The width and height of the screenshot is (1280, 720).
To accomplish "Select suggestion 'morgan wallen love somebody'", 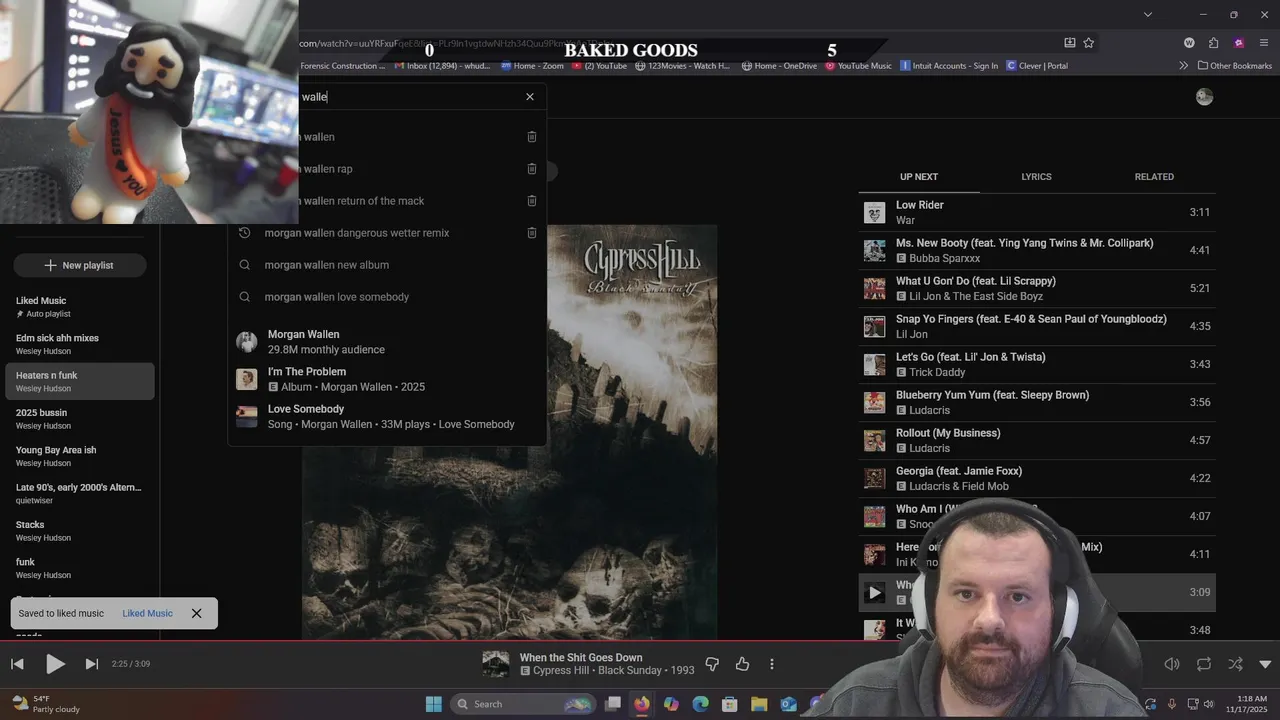I will point(388,297).
